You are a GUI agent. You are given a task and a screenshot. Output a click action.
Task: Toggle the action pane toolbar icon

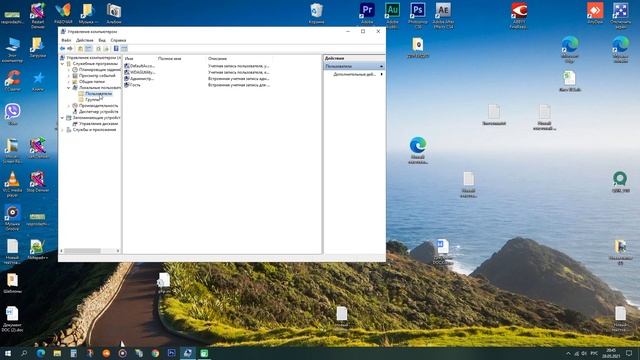pyautogui.click(x=124, y=49)
